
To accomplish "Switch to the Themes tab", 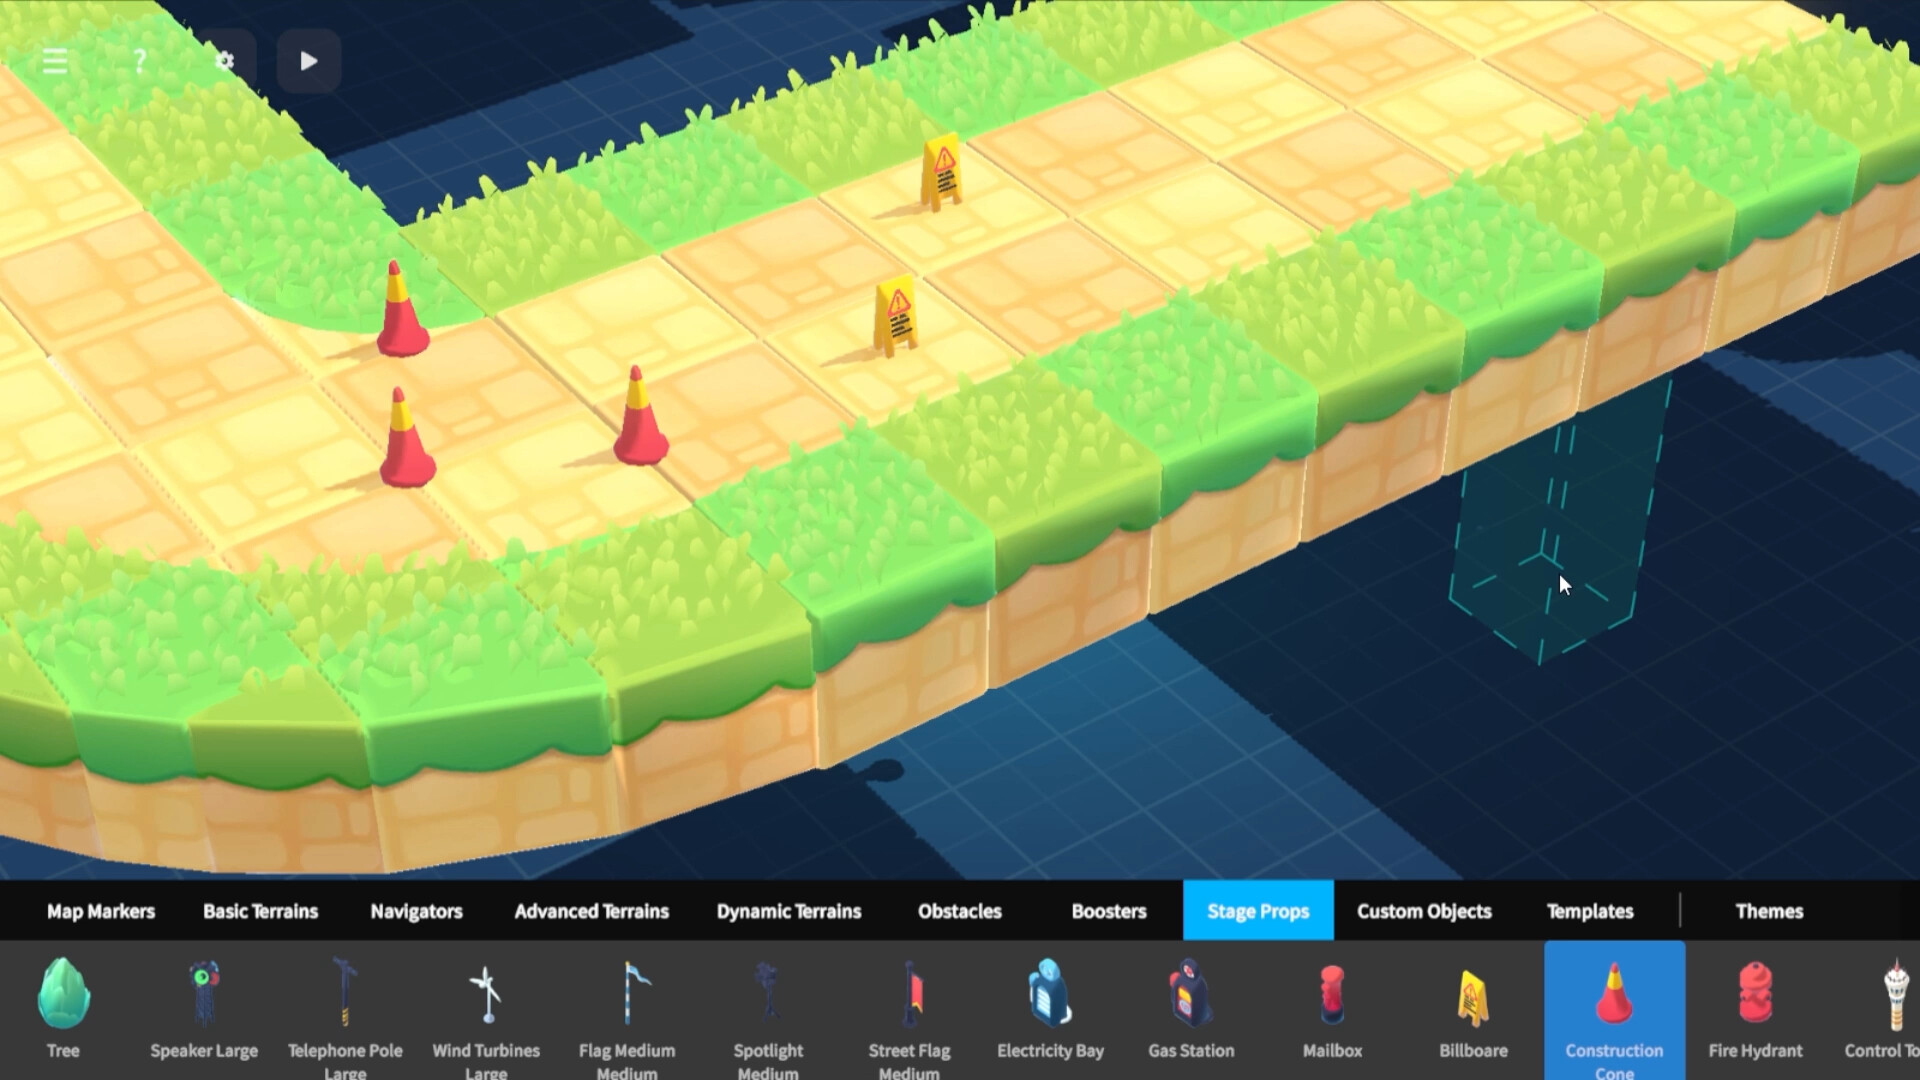I will [x=1769, y=911].
